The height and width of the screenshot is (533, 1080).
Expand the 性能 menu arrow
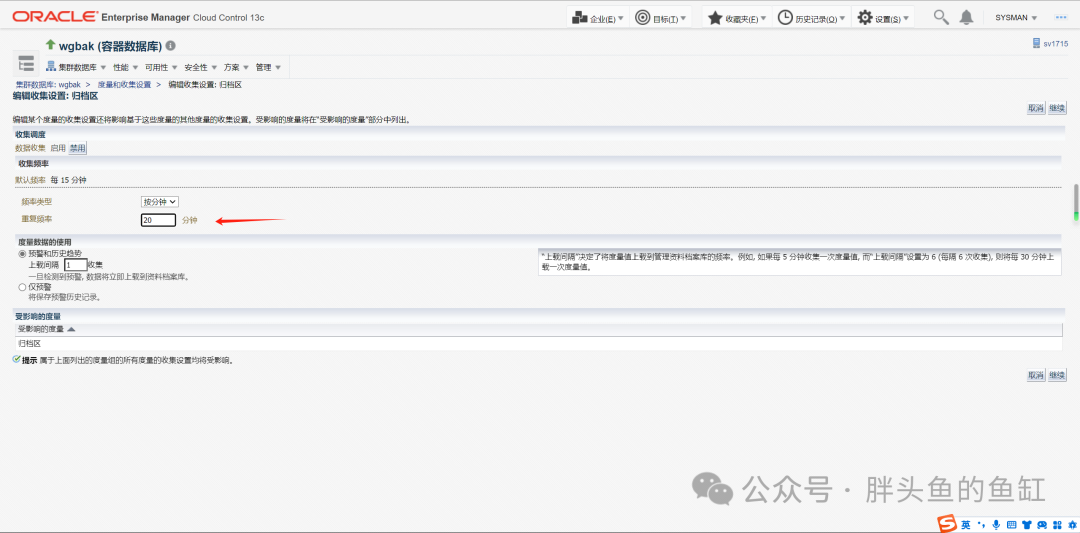135,67
